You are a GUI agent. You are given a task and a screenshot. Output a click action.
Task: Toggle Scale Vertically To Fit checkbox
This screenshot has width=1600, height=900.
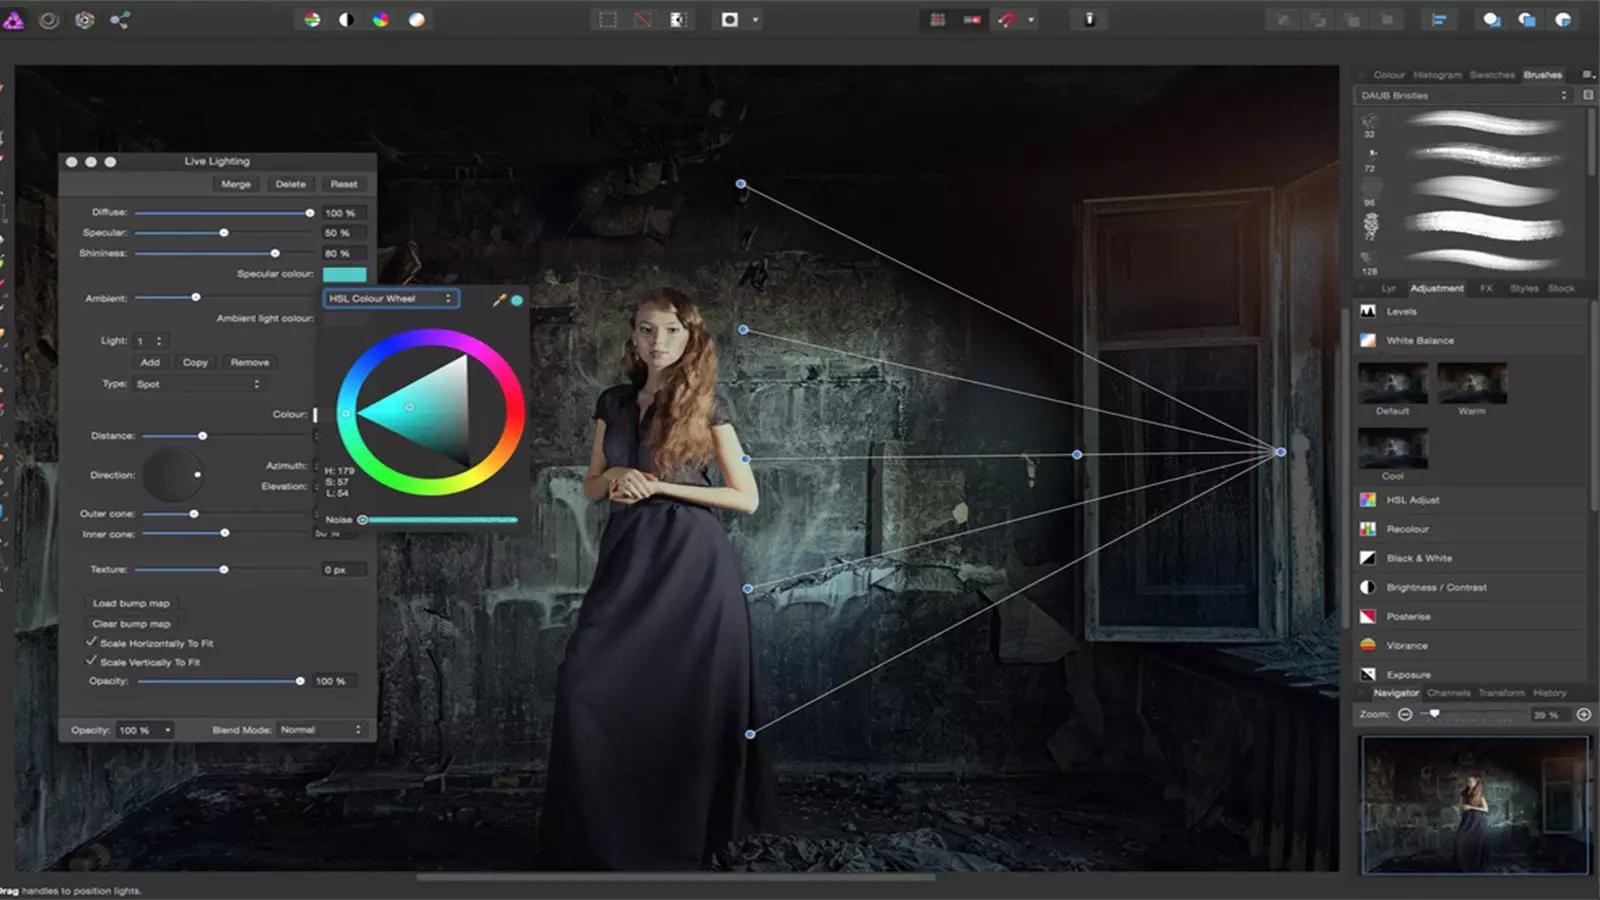tap(92, 661)
